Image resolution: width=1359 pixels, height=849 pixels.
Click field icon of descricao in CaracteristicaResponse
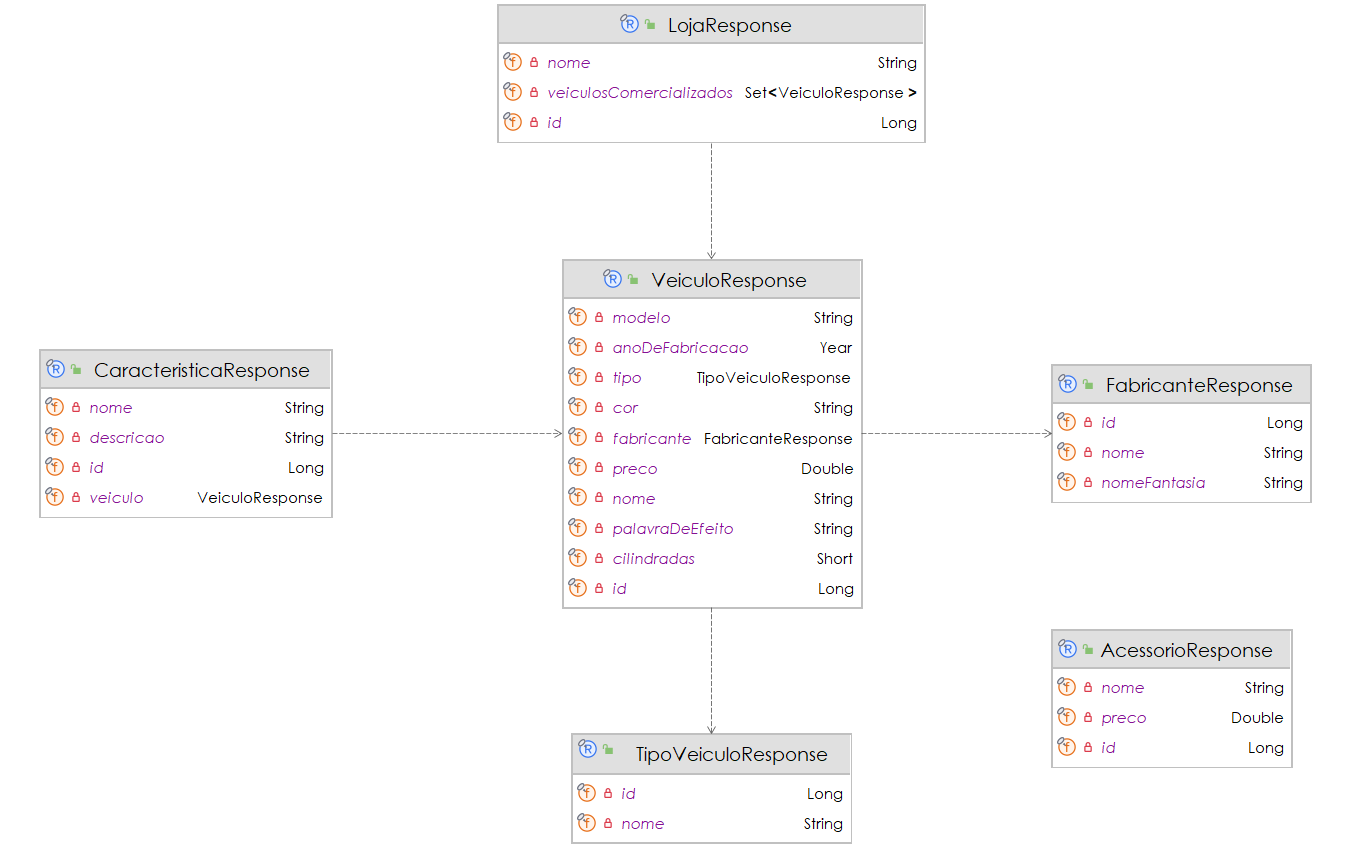[x=54, y=436]
